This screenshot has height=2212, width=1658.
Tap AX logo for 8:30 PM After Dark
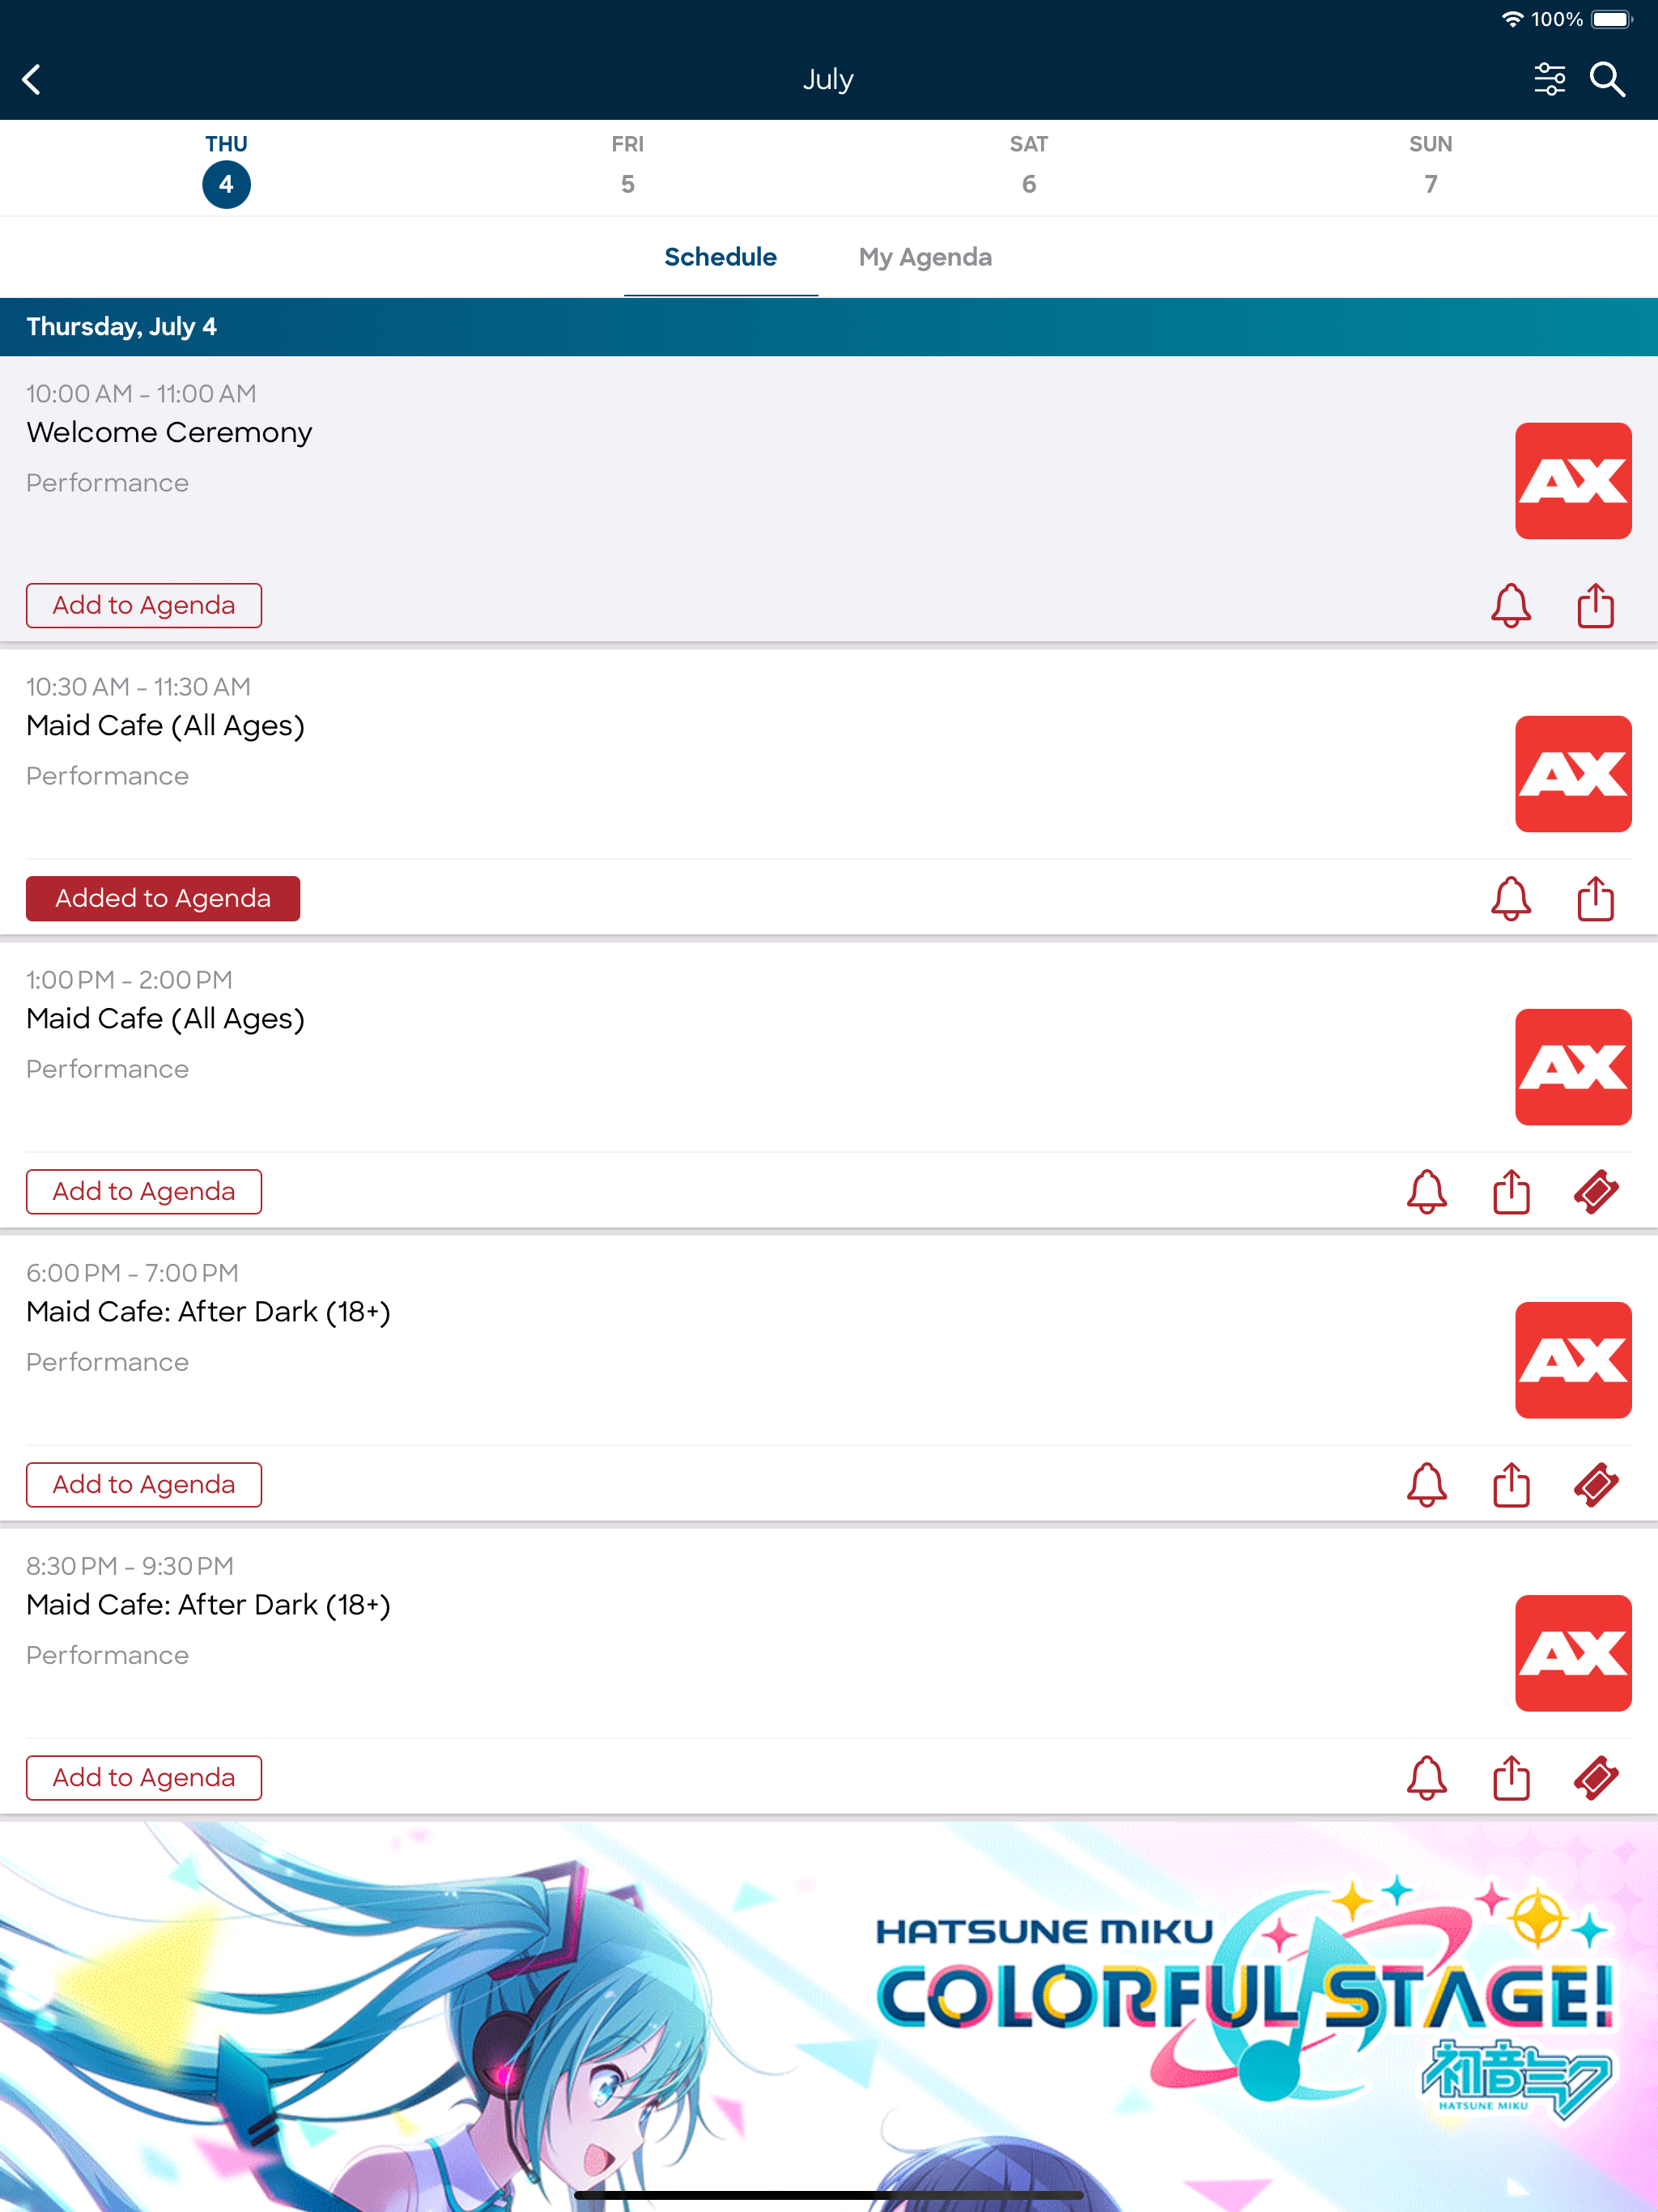[1573, 1653]
